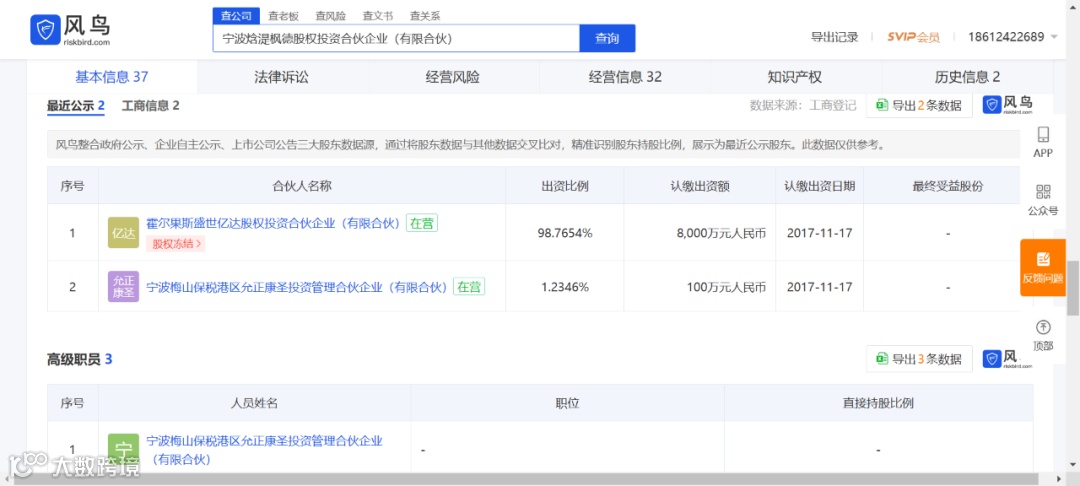Click the 在营 status tag in row 2
This screenshot has width=1080, height=486.
(469, 287)
